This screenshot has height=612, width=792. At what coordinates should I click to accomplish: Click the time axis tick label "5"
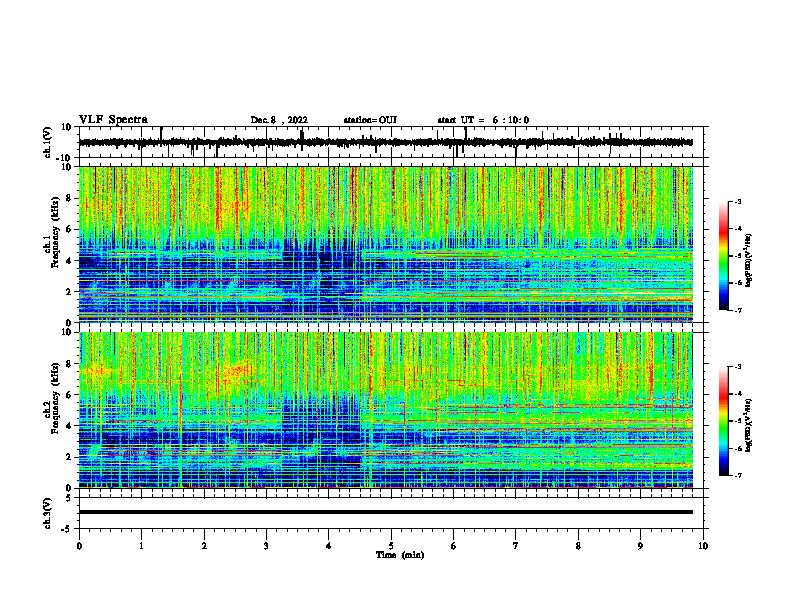pyautogui.click(x=391, y=546)
